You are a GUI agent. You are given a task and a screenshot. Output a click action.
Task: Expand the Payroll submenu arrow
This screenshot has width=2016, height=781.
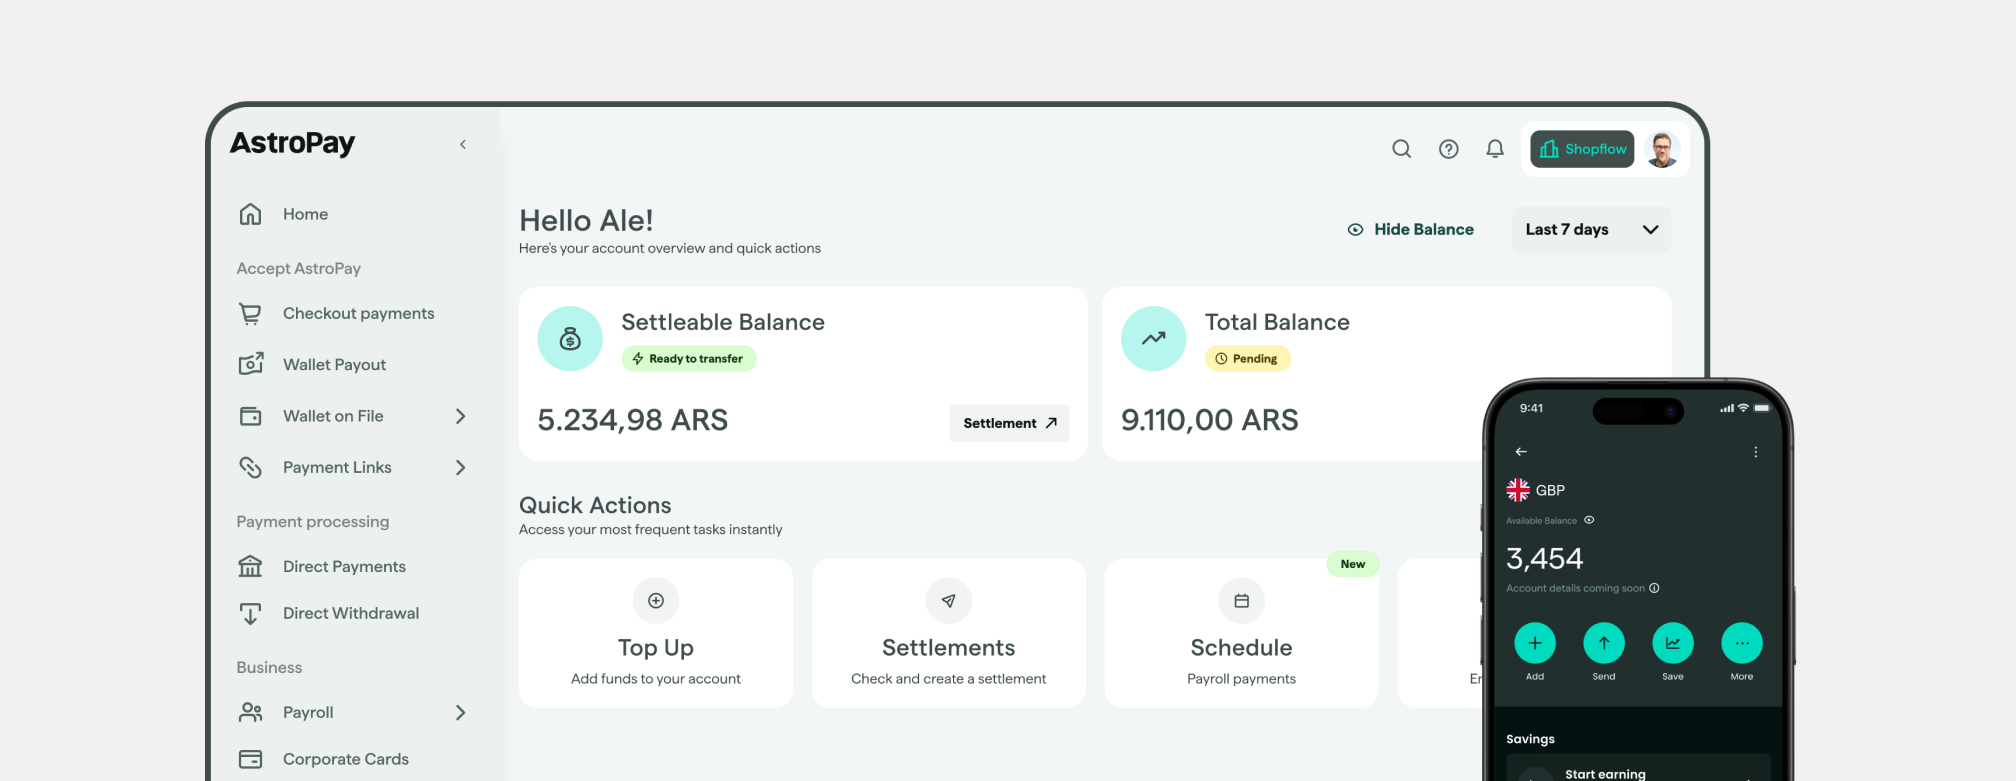(461, 712)
